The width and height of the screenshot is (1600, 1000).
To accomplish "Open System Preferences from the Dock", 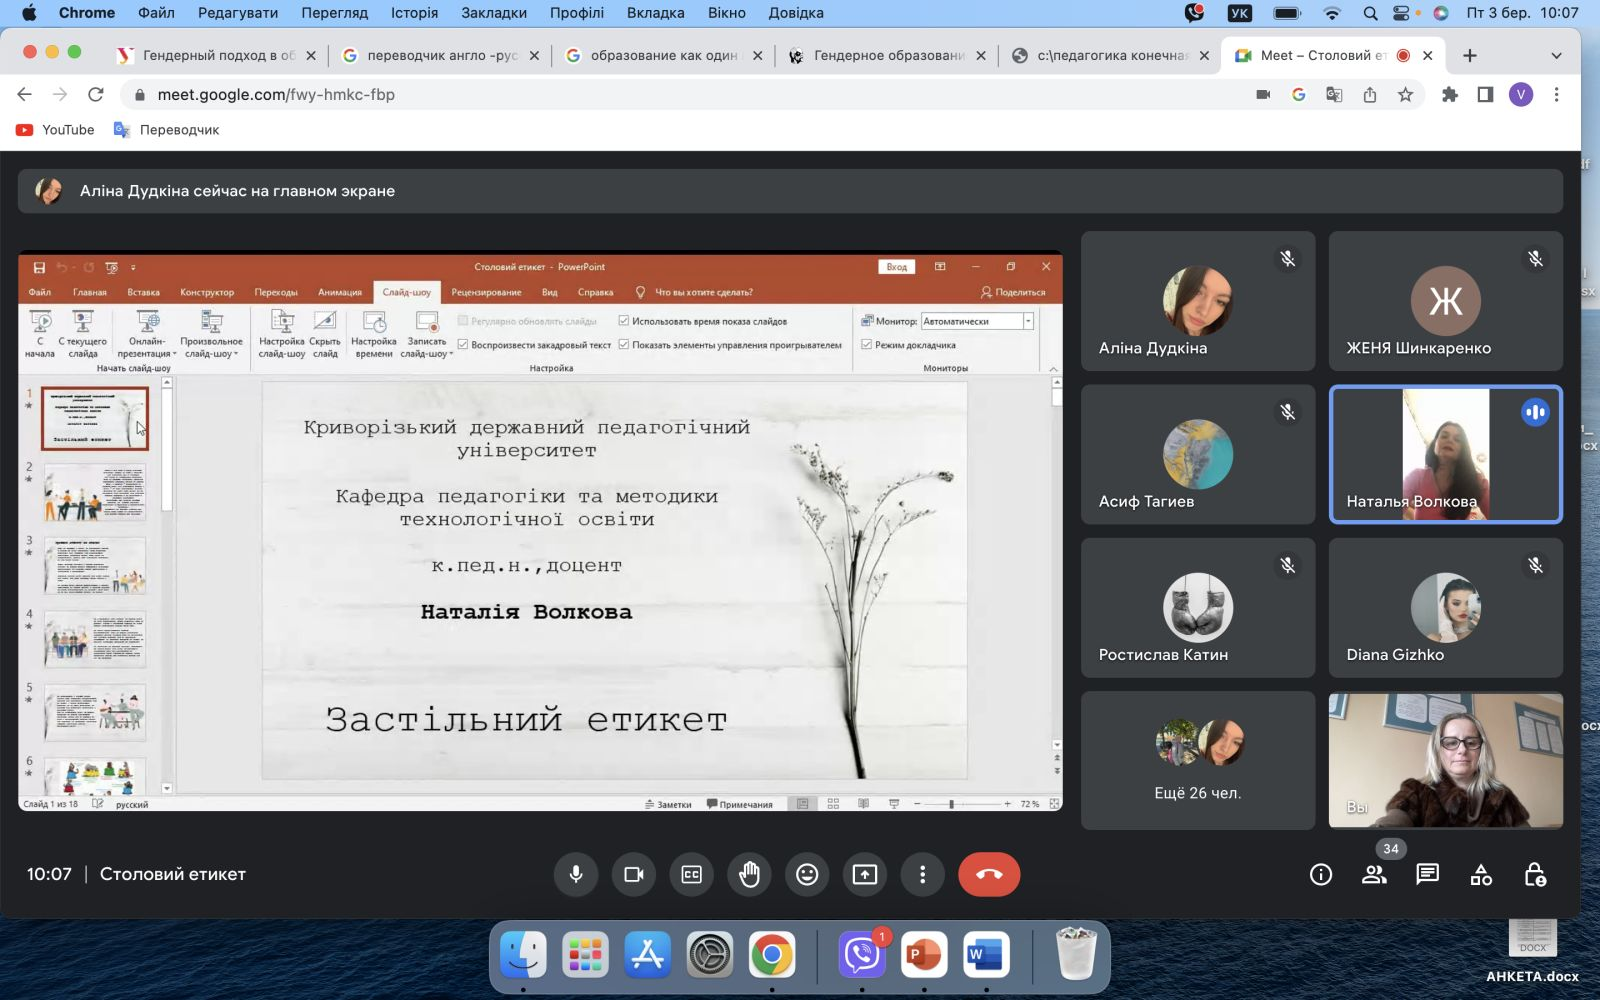I will coord(710,955).
